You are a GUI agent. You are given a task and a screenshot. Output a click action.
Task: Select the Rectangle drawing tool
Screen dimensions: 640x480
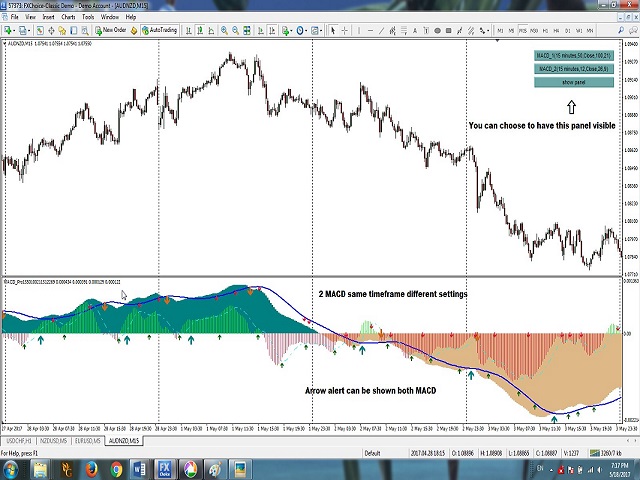pyautogui.click(x=448, y=30)
